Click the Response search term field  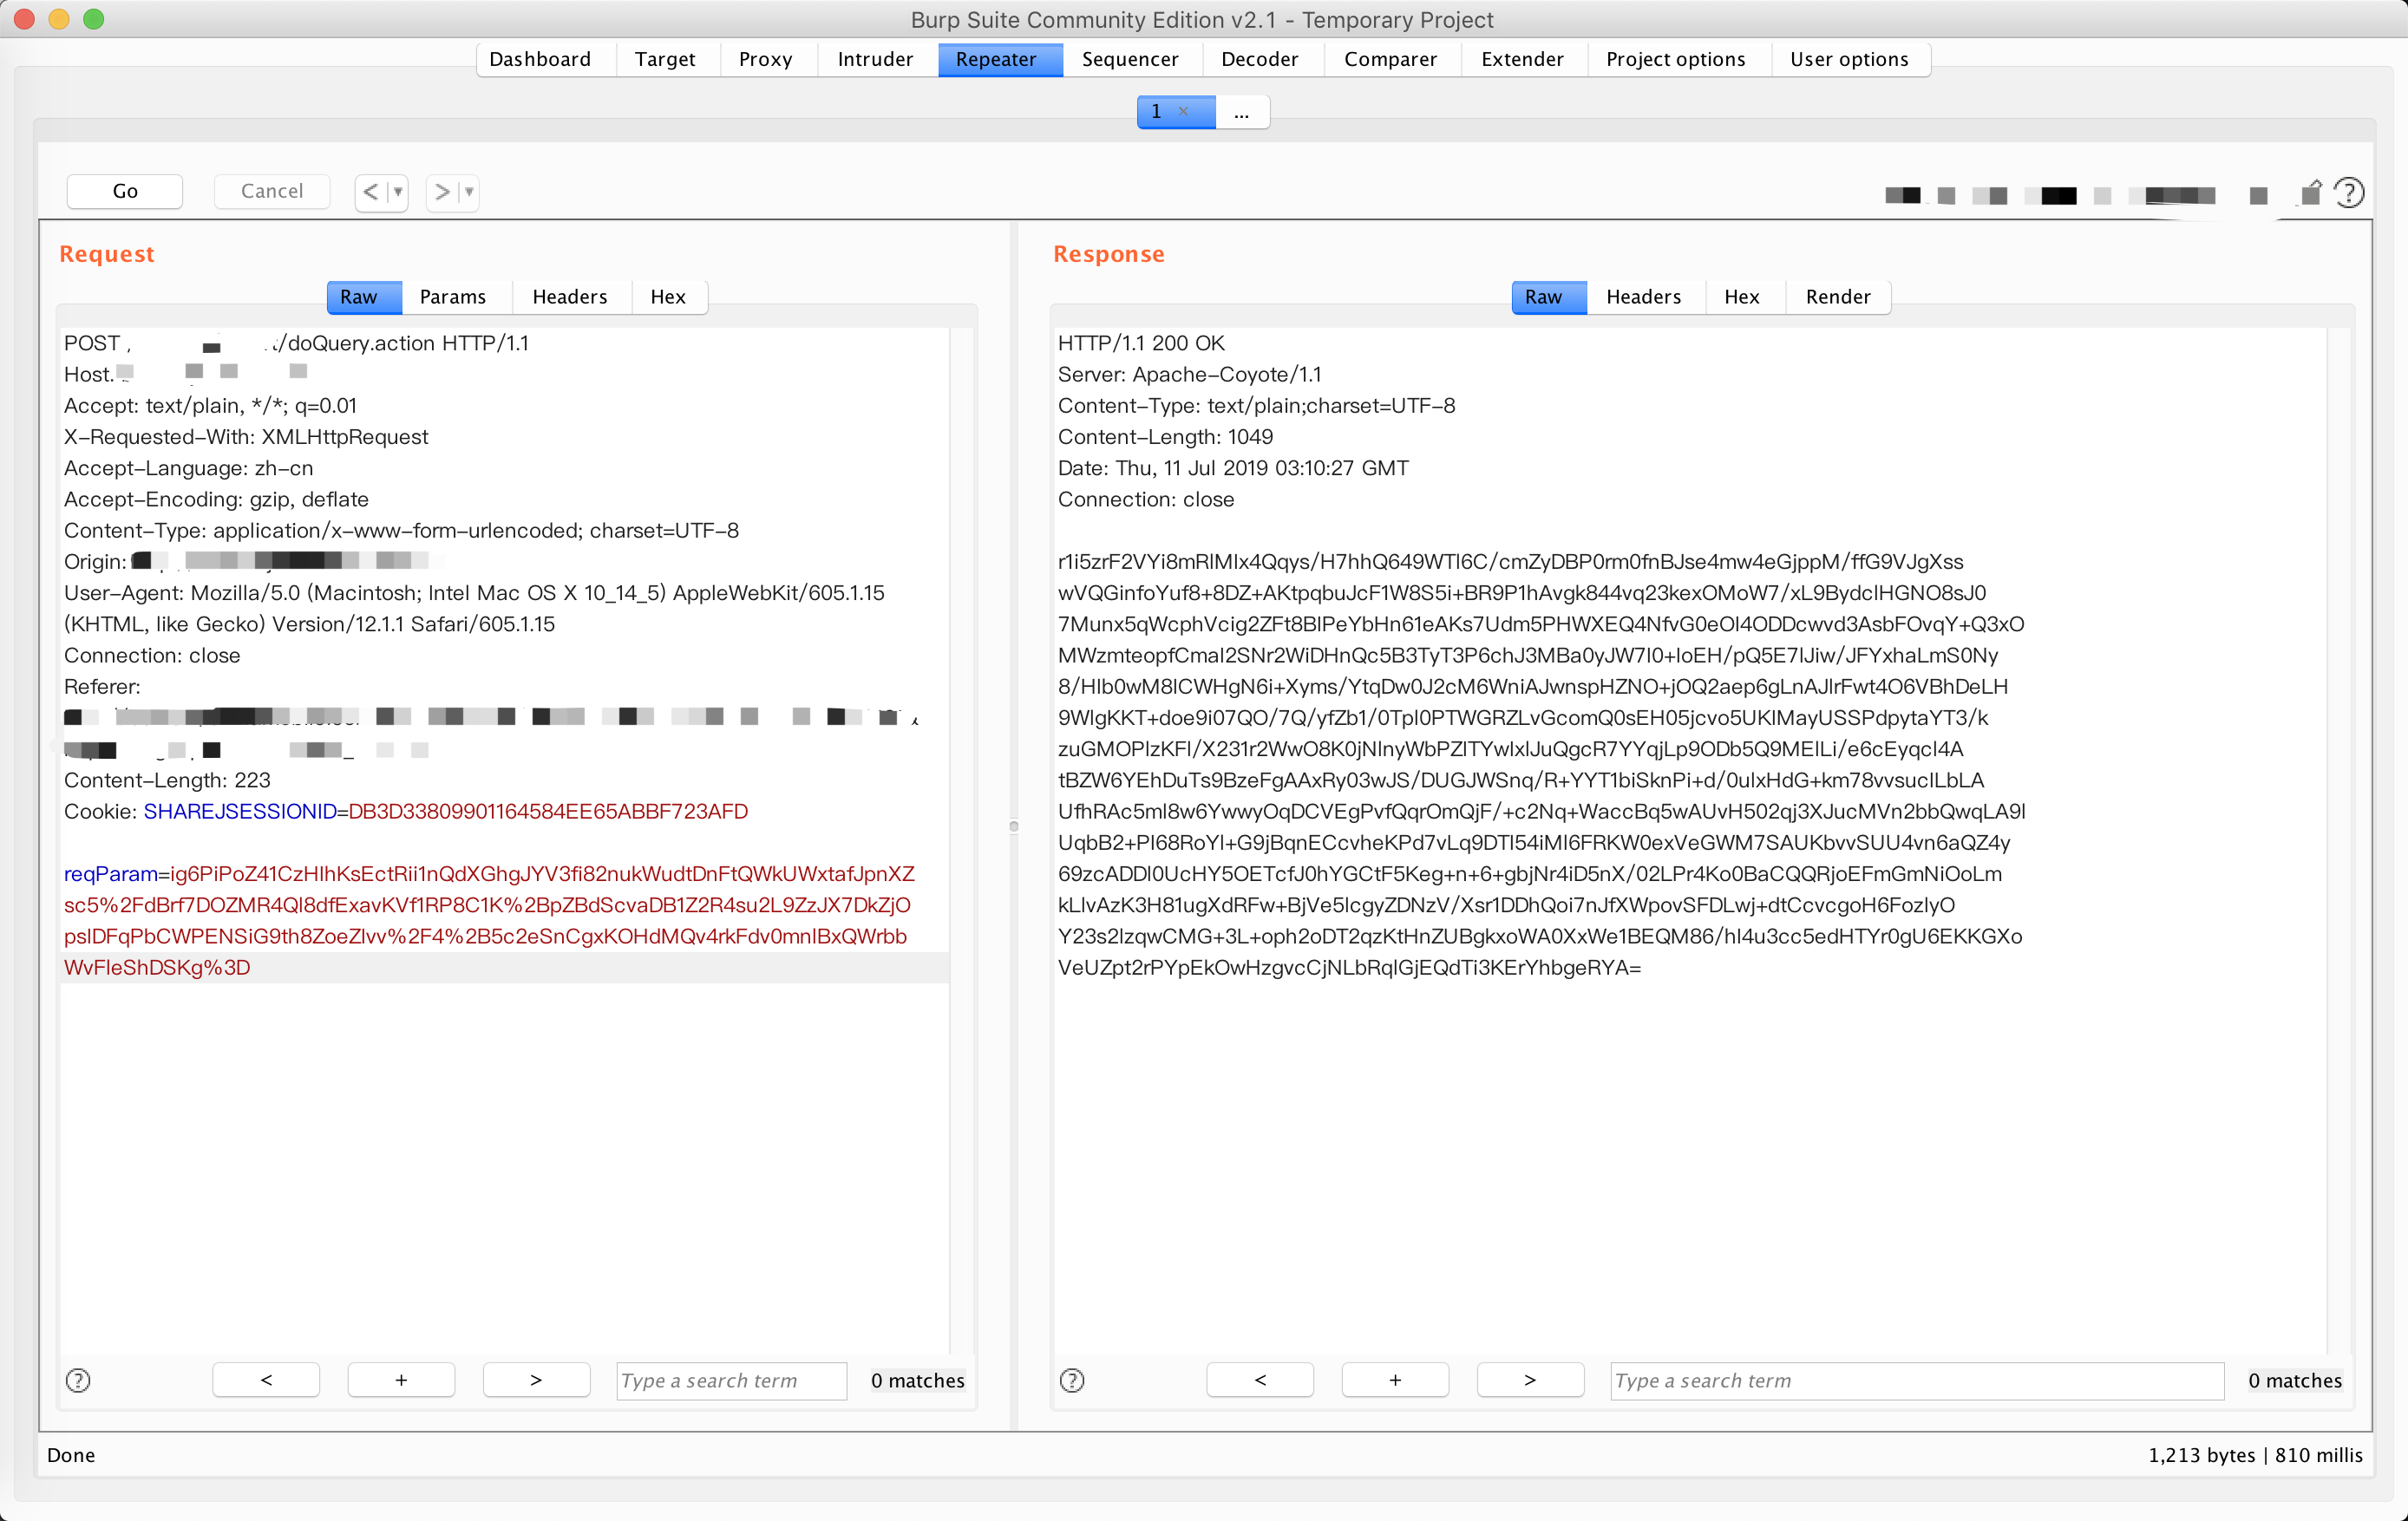[1915, 1380]
